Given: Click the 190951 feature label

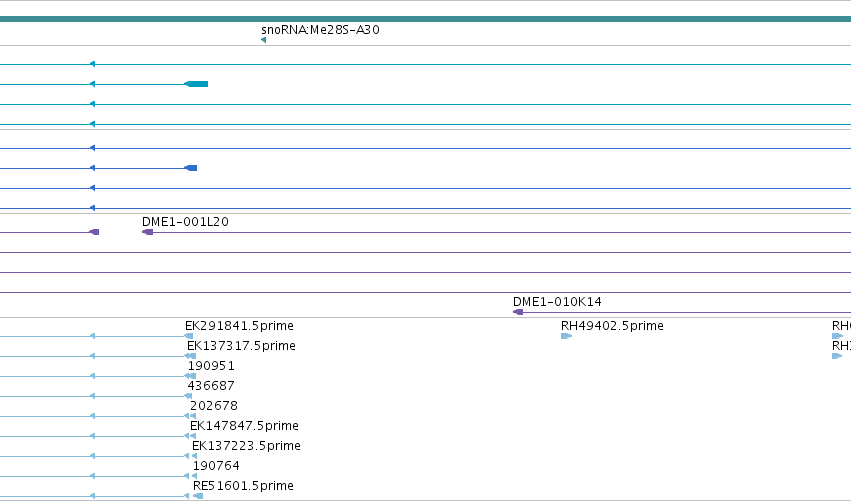Looking at the screenshot, I should (x=211, y=366).
